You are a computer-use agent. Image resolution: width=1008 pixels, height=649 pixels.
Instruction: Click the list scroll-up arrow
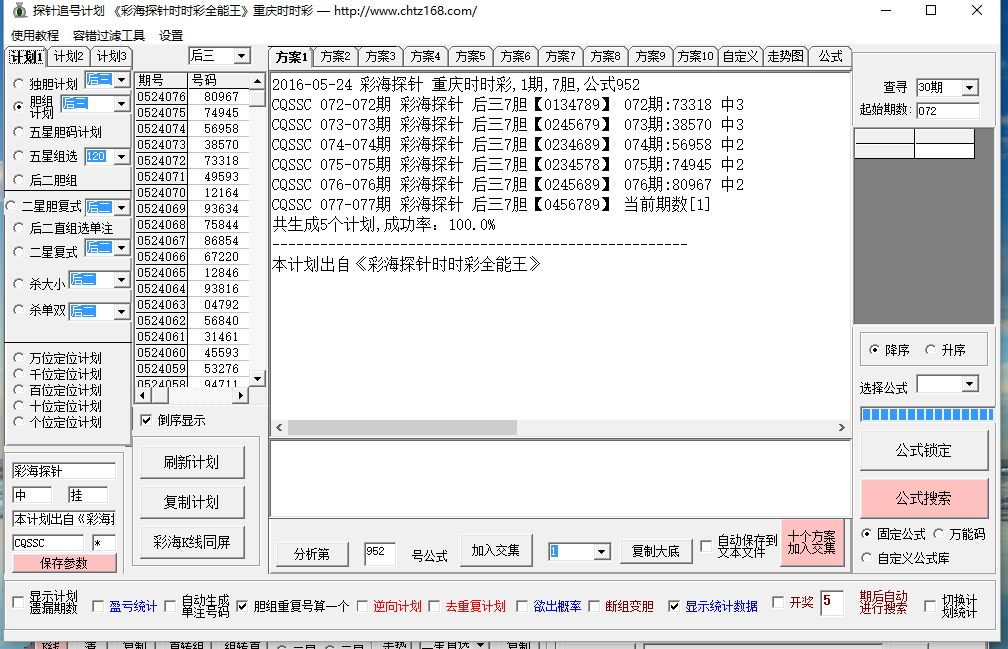coord(257,81)
